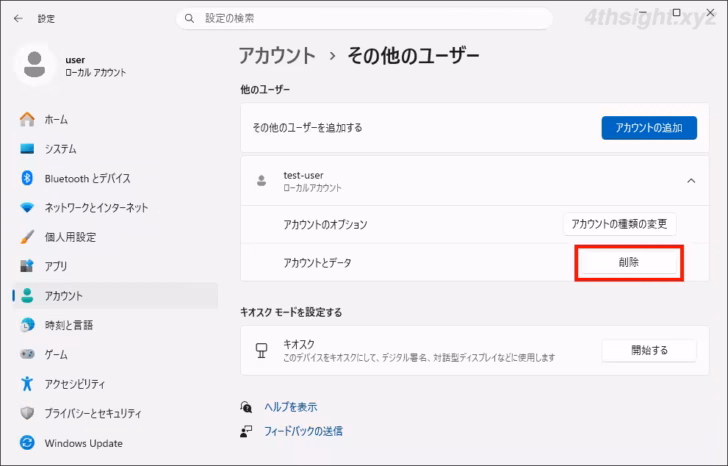Click the システム monitor icon
728x466 pixels.
(x=27, y=149)
